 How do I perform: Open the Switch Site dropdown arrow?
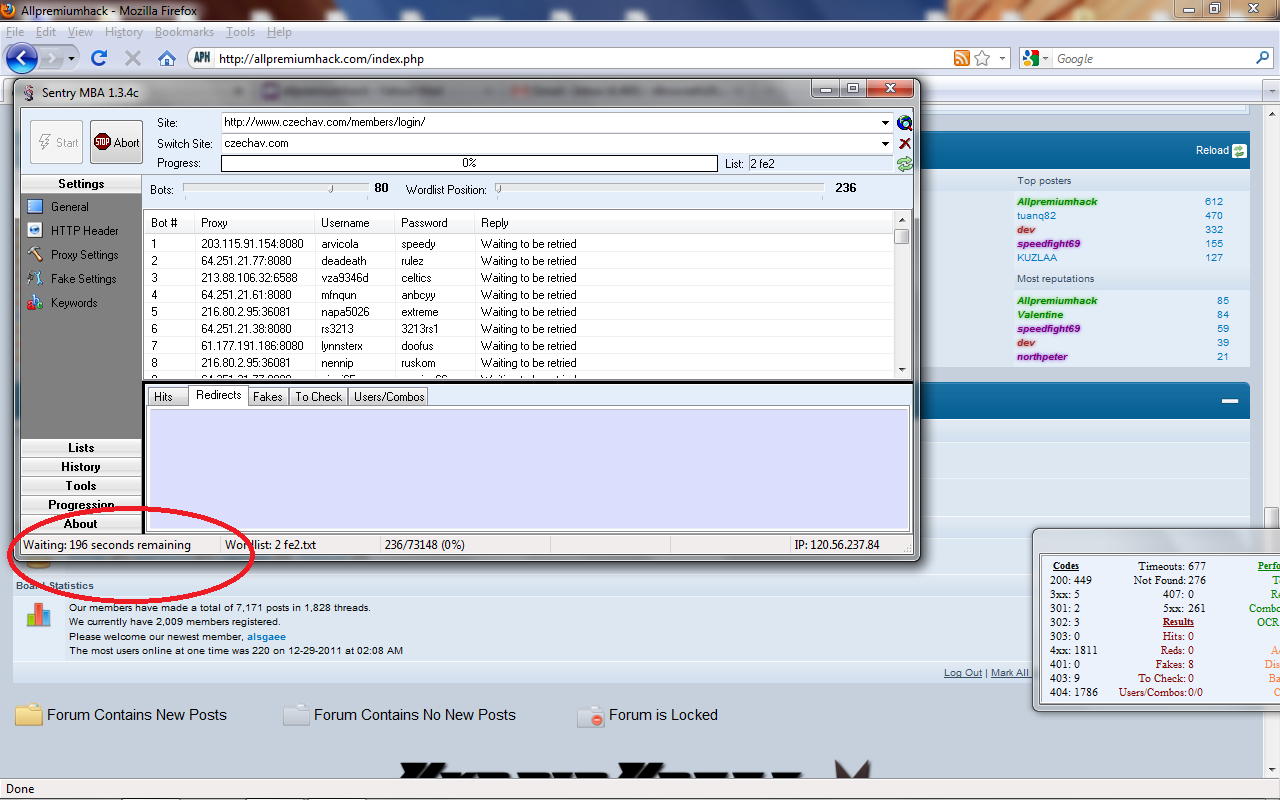click(886, 144)
